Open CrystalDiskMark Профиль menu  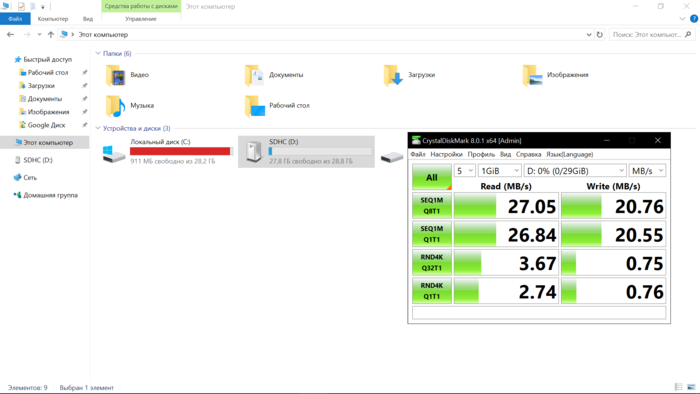[x=481, y=154]
